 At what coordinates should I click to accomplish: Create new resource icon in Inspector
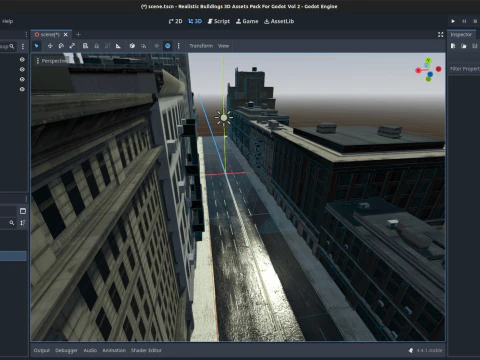coord(453,46)
